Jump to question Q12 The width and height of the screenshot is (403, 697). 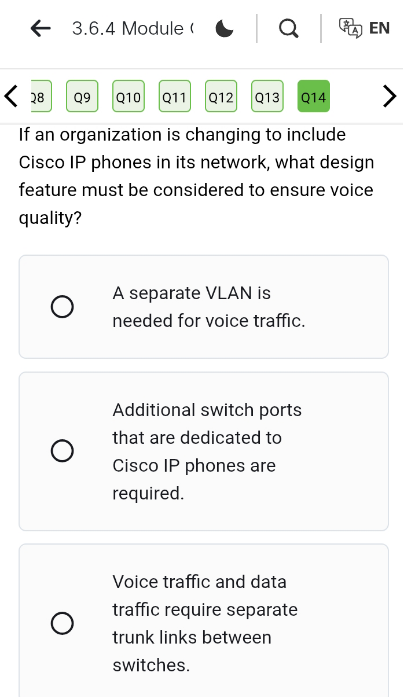click(221, 96)
